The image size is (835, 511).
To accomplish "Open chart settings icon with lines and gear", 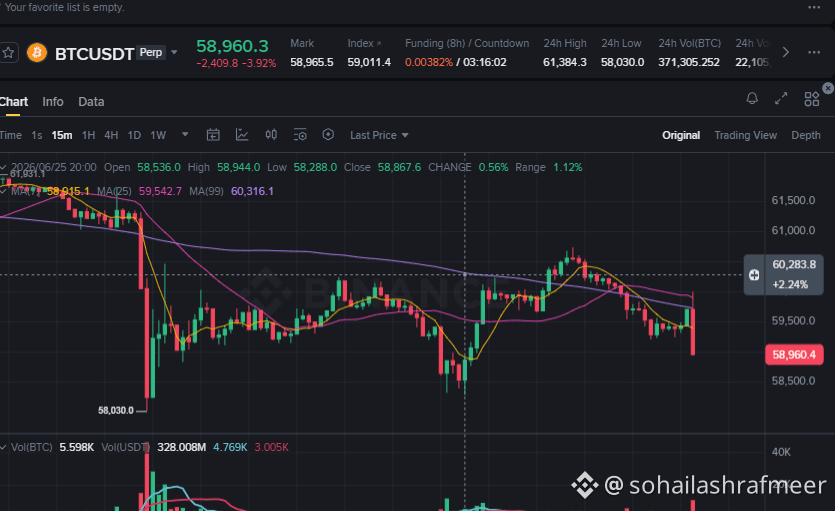I will [x=300, y=135].
